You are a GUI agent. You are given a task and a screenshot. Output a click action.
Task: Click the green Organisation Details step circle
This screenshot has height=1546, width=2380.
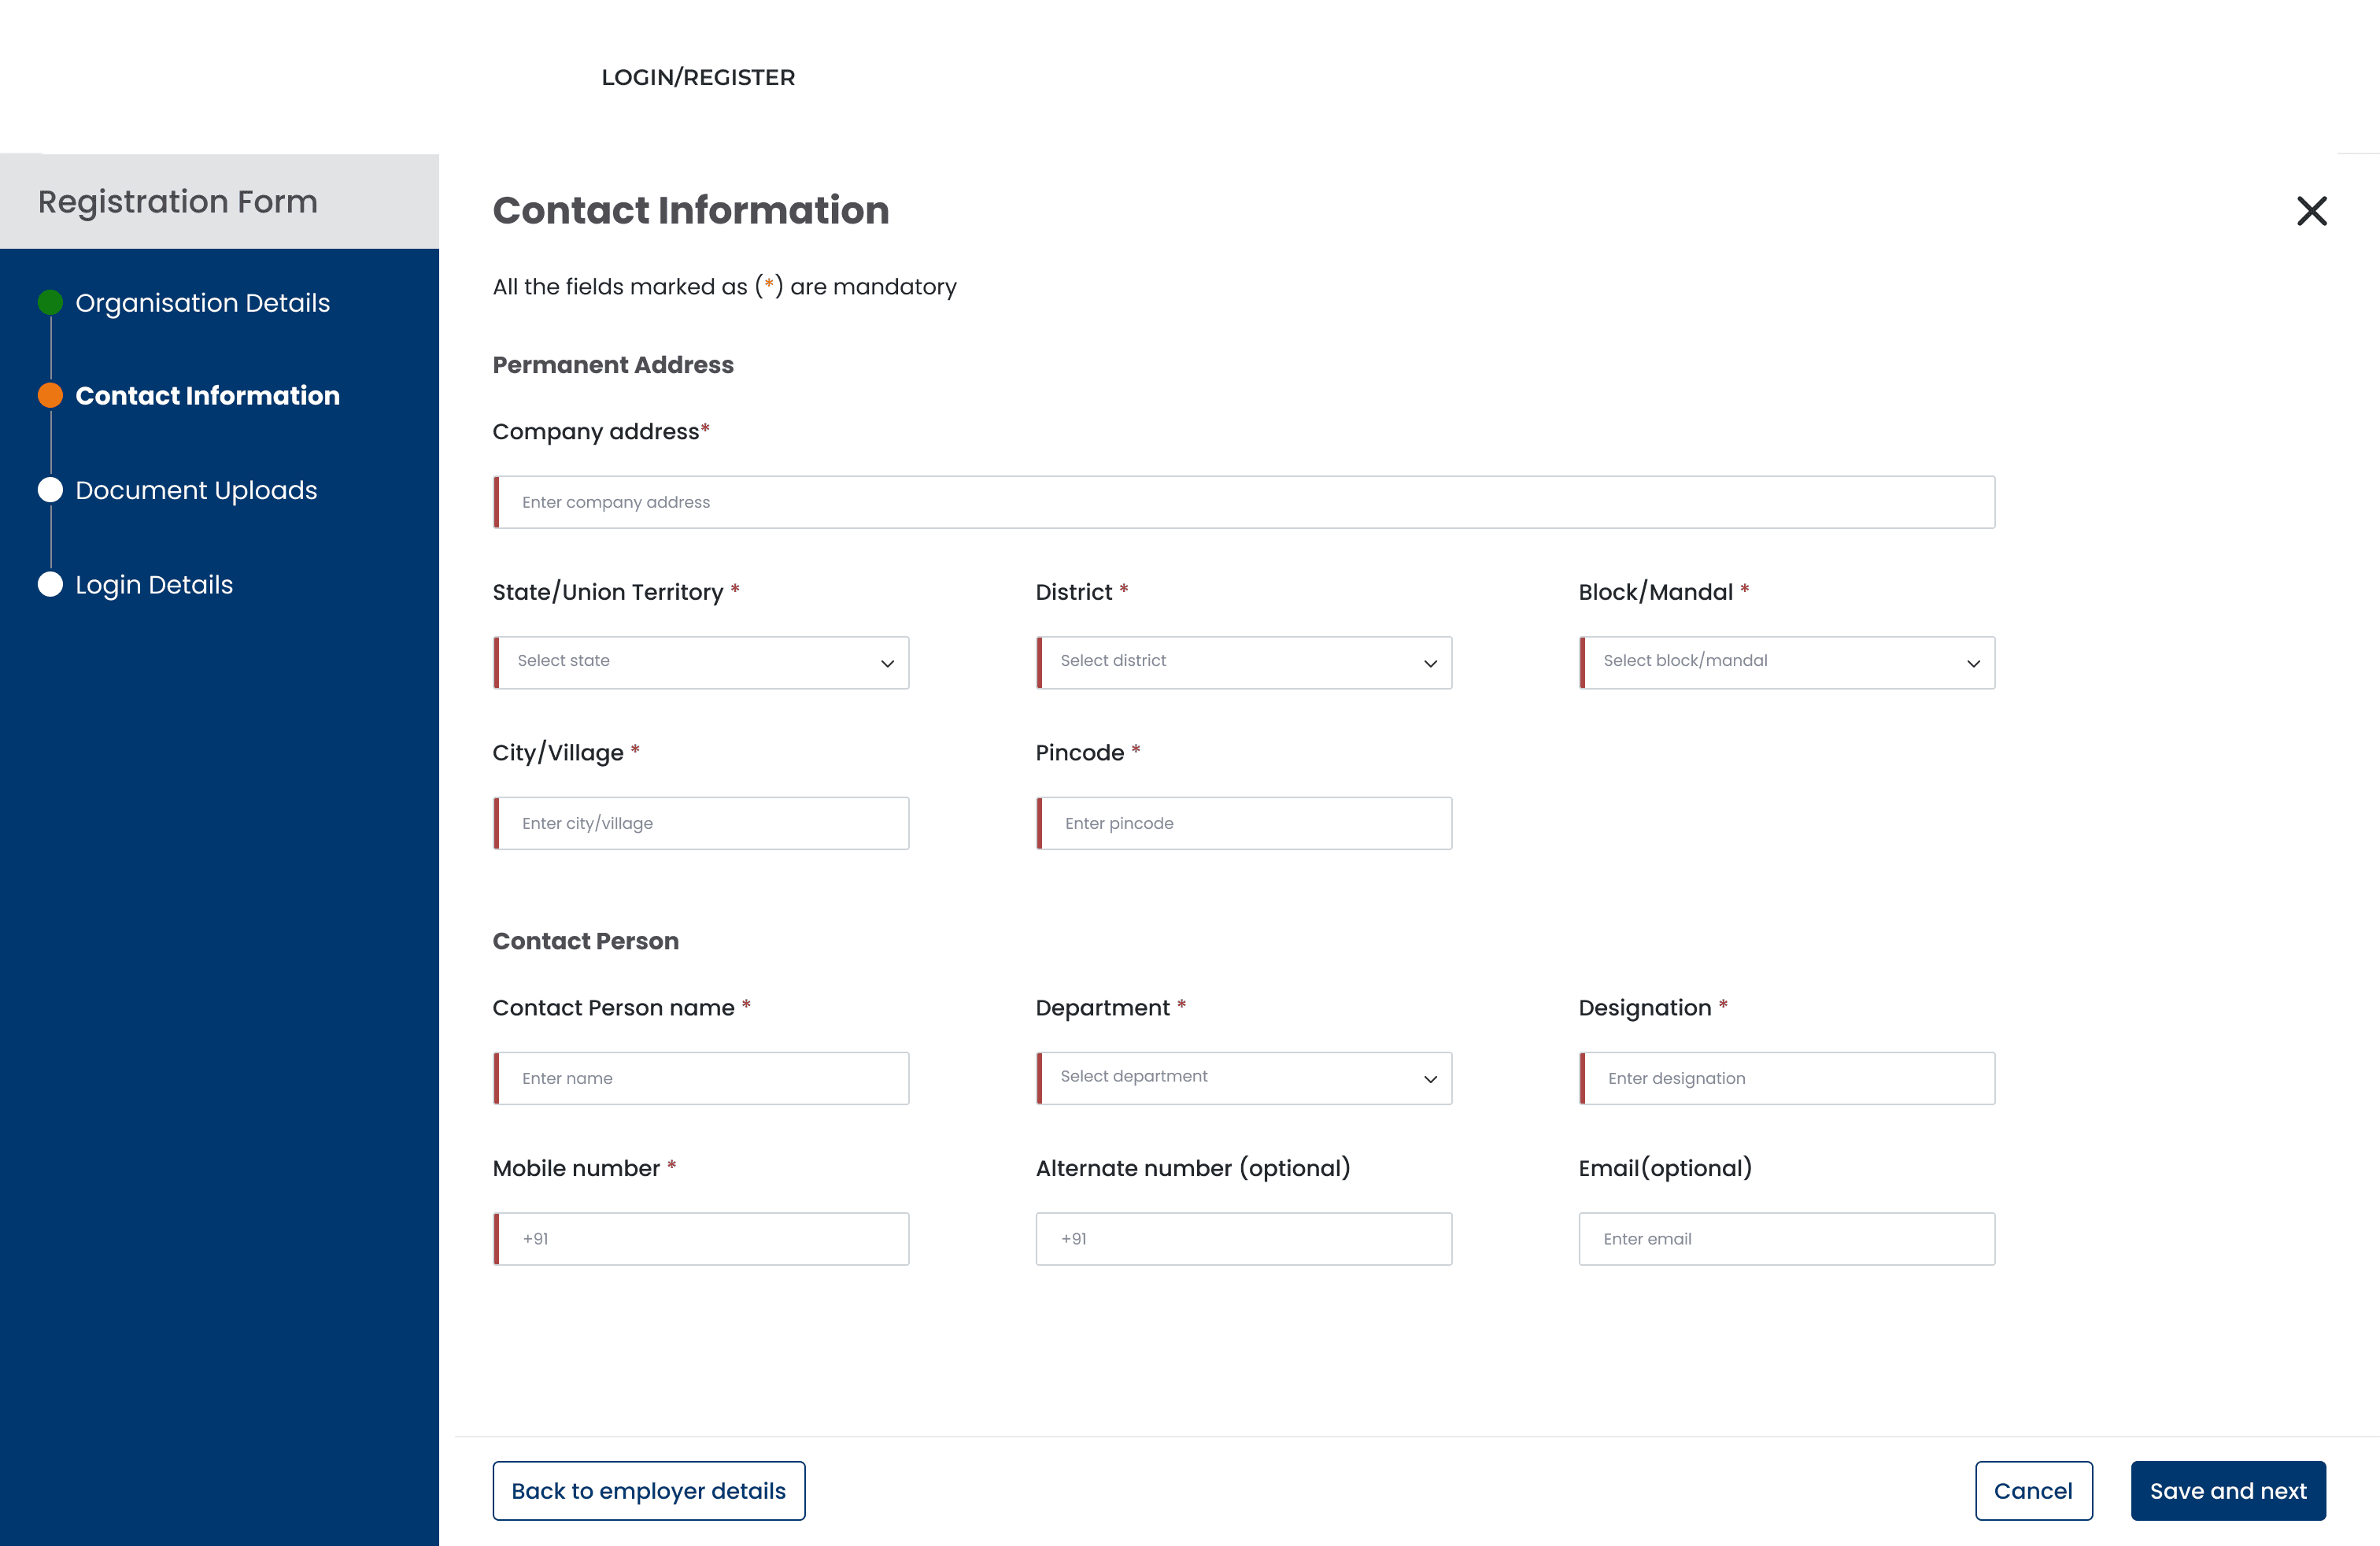pos(50,302)
